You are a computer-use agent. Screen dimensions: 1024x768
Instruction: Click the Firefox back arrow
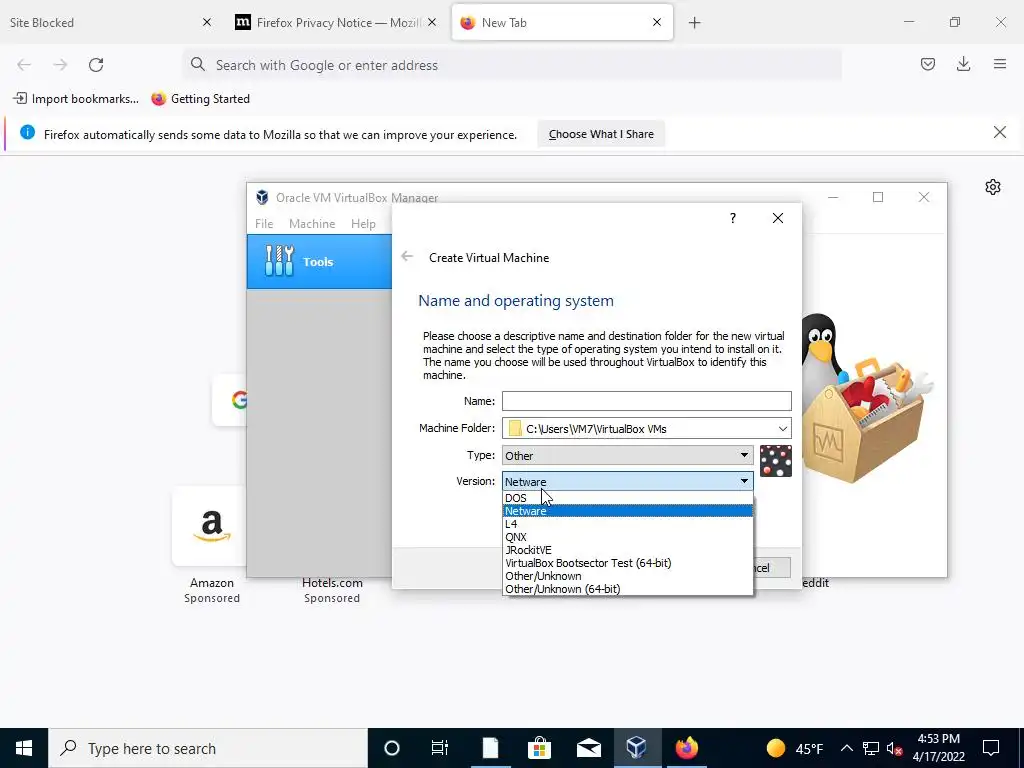(x=24, y=65)
